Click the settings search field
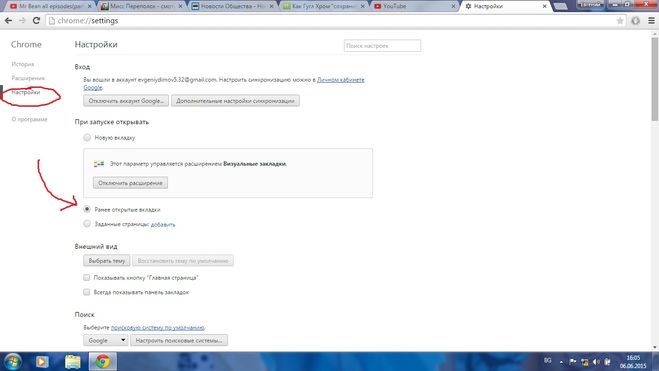The height and width of the screenshot is (371, 659). (x=382, y=46)
